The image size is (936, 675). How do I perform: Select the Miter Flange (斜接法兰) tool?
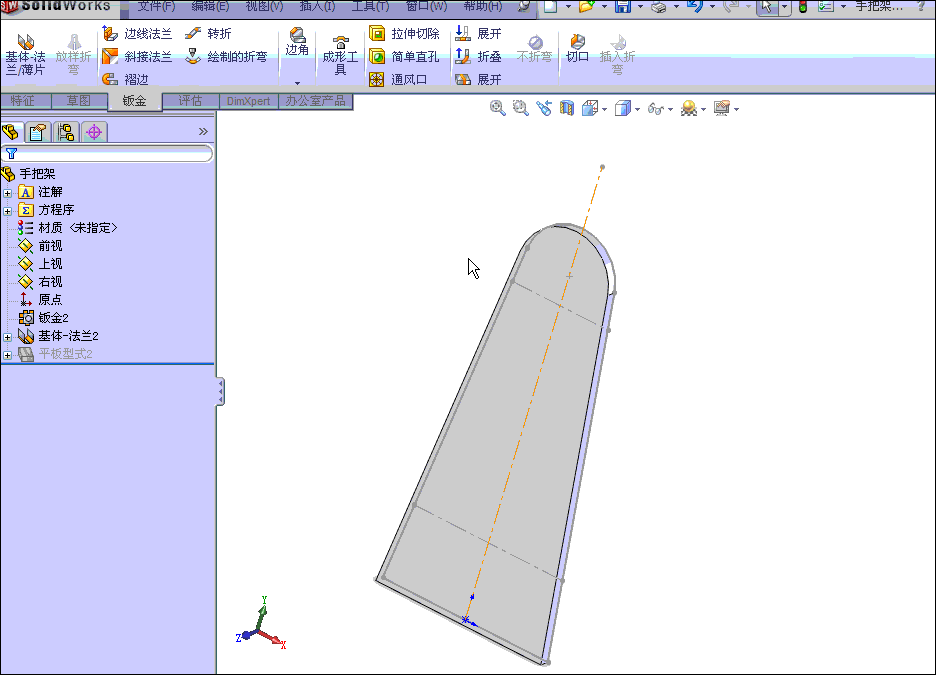(137, 57)
